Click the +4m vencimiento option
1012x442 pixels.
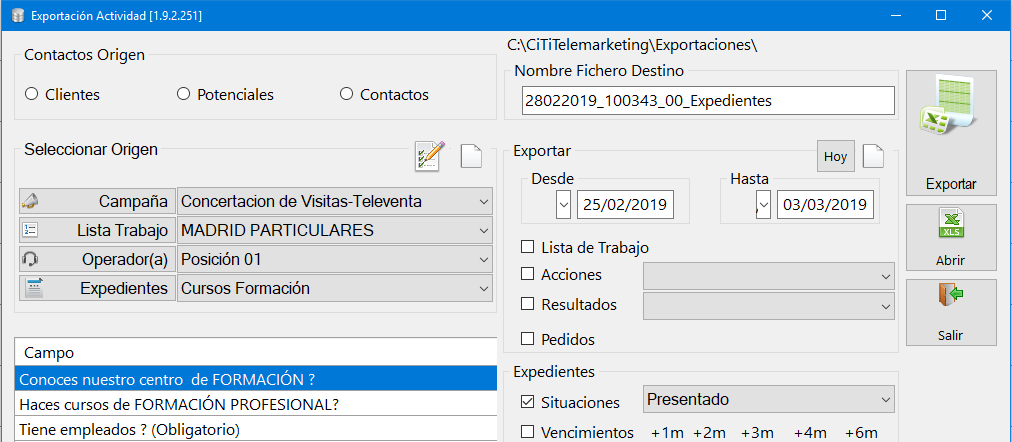811,432
